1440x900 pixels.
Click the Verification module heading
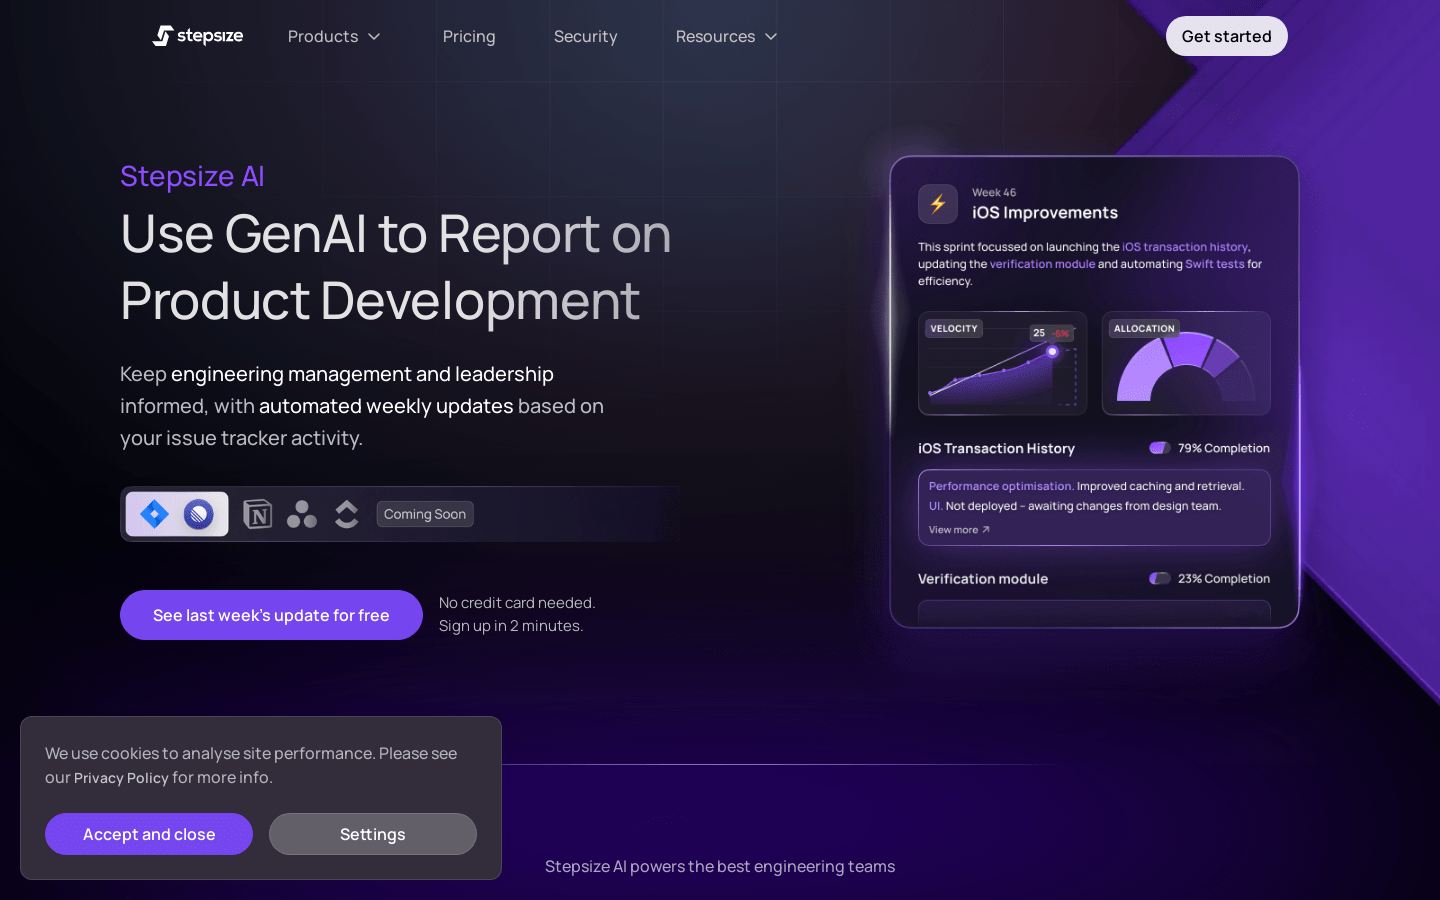click(x=983, y=579)
